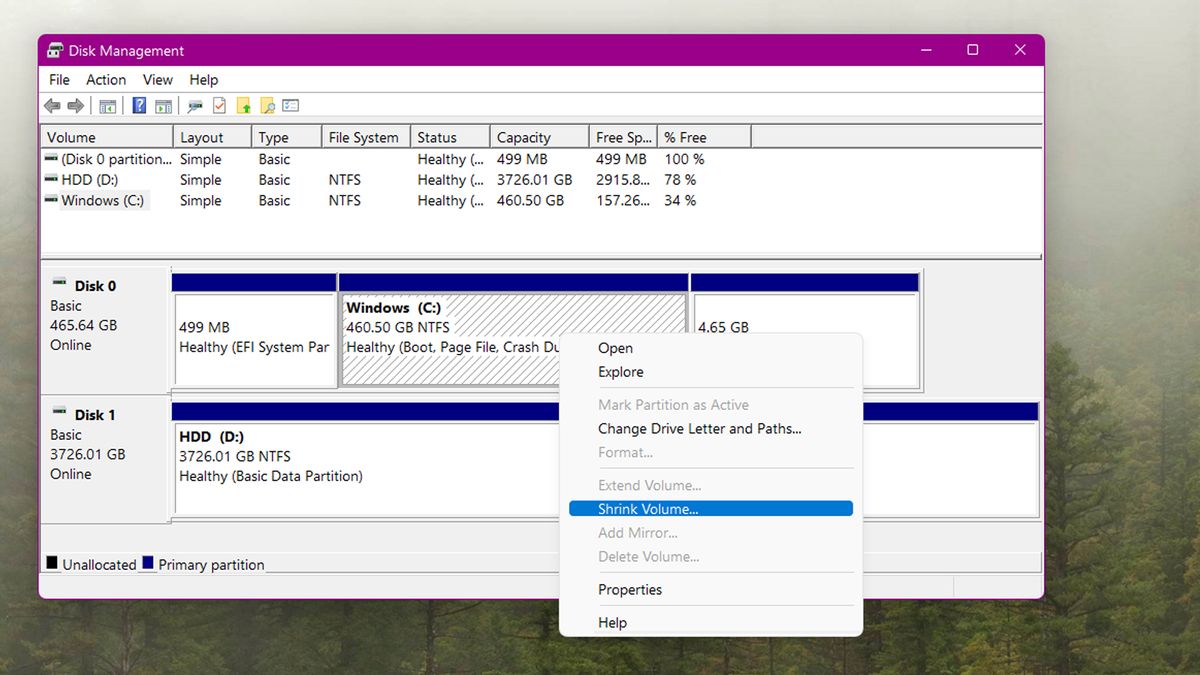Open the Help menu in menu bar

click(x=204, y=80)
